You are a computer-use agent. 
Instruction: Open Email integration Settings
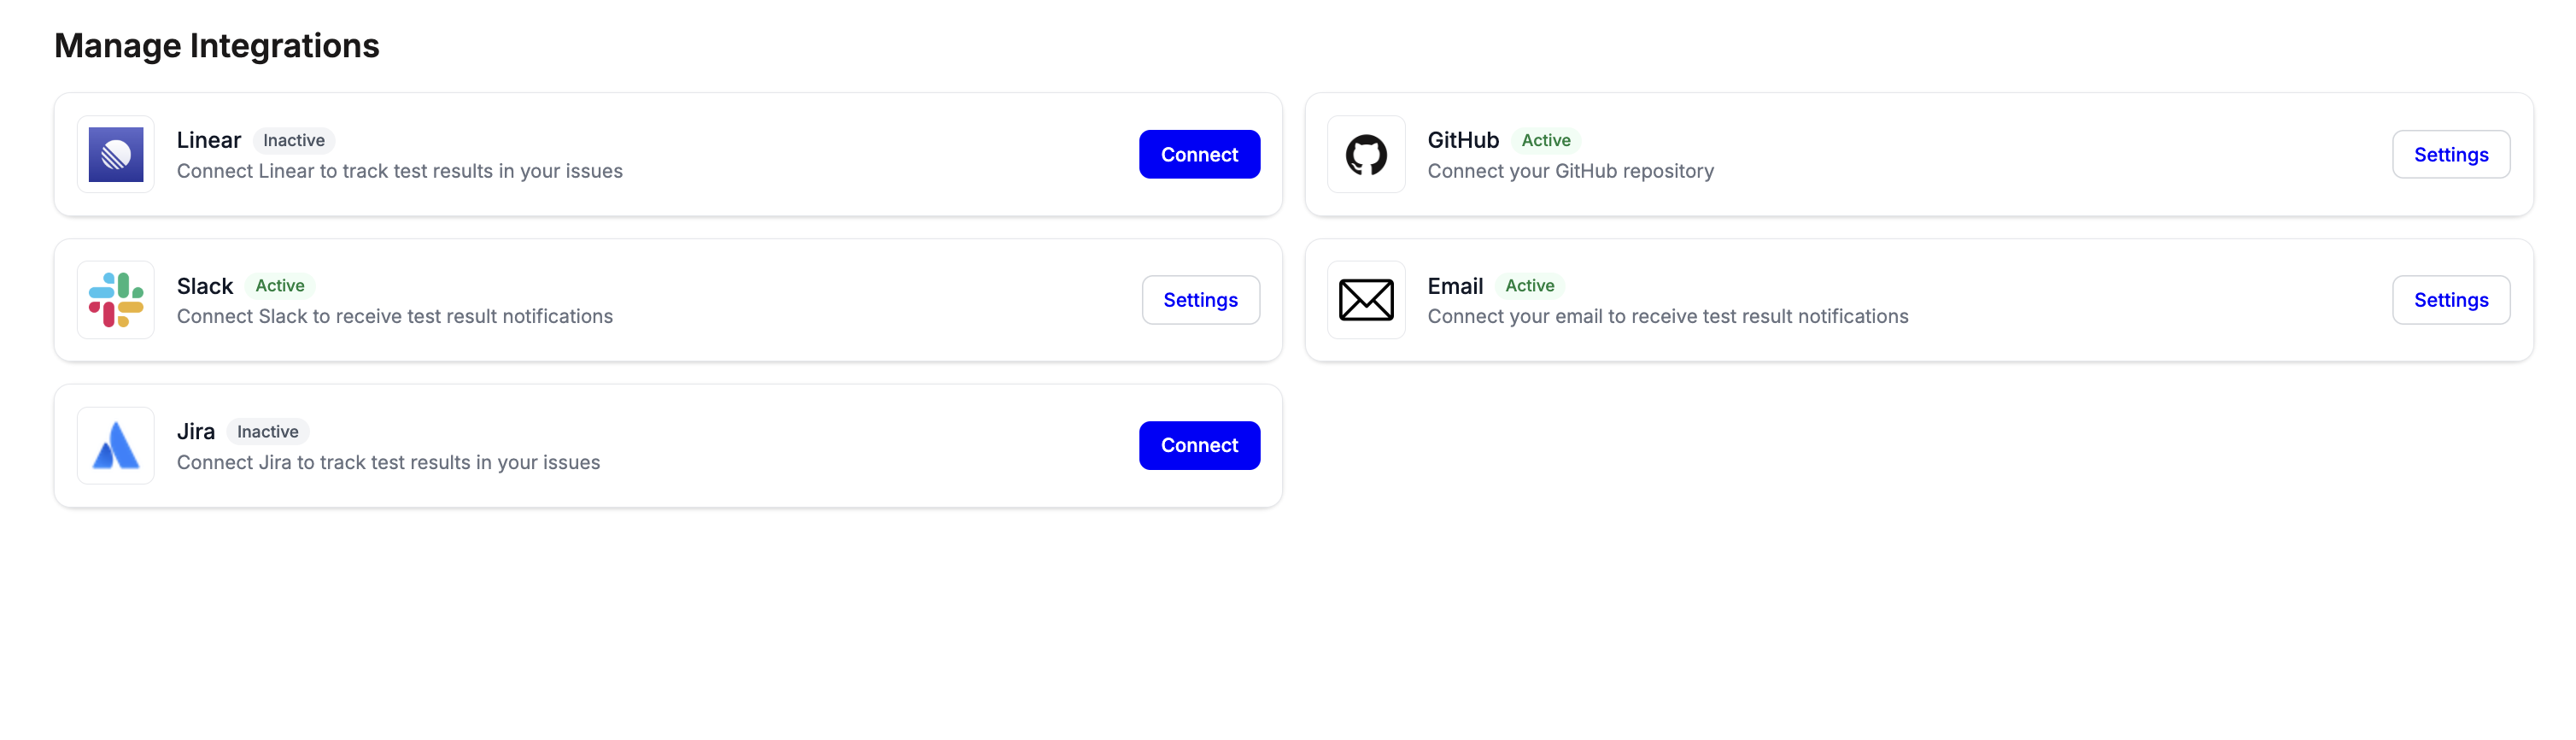pos(2450,300)
